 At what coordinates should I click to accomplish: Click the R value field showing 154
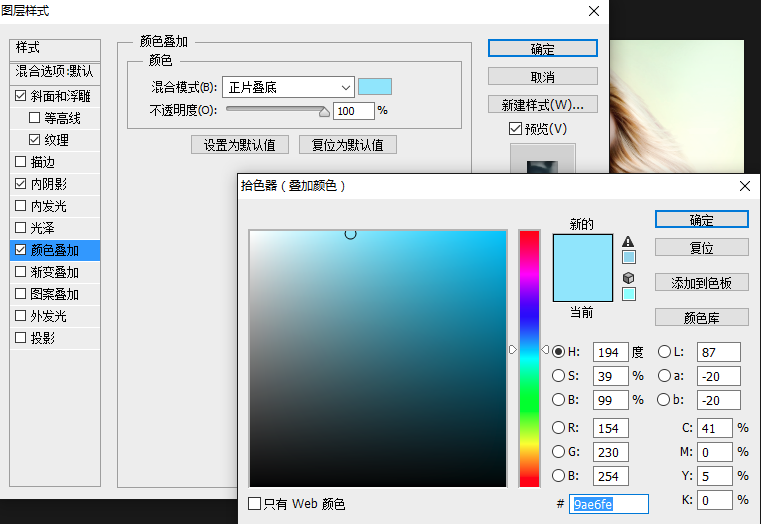(x=611, y=428)
